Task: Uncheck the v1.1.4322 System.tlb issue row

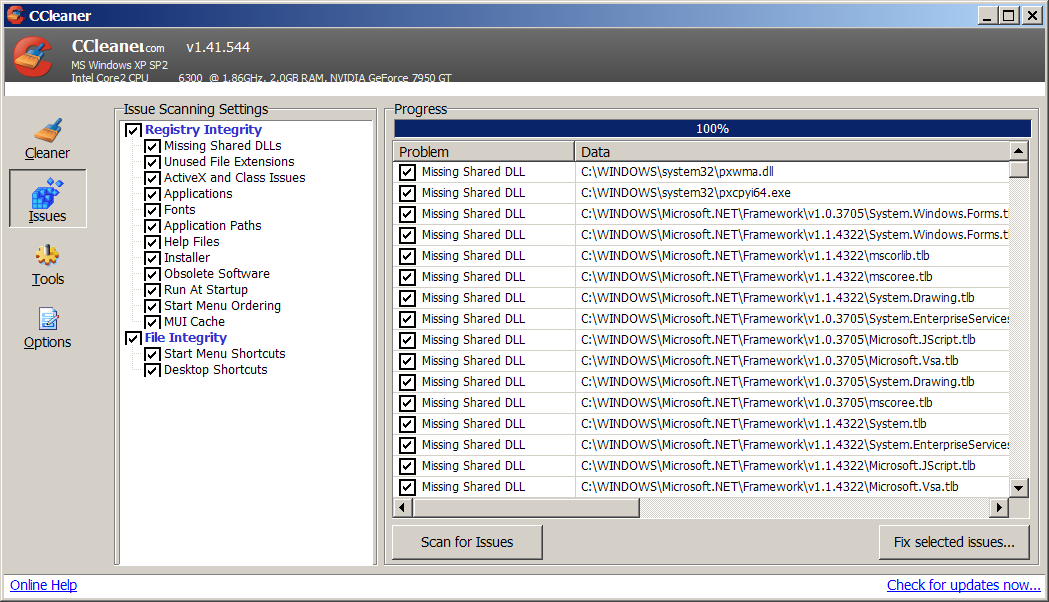Action: [x=407, y=425]
